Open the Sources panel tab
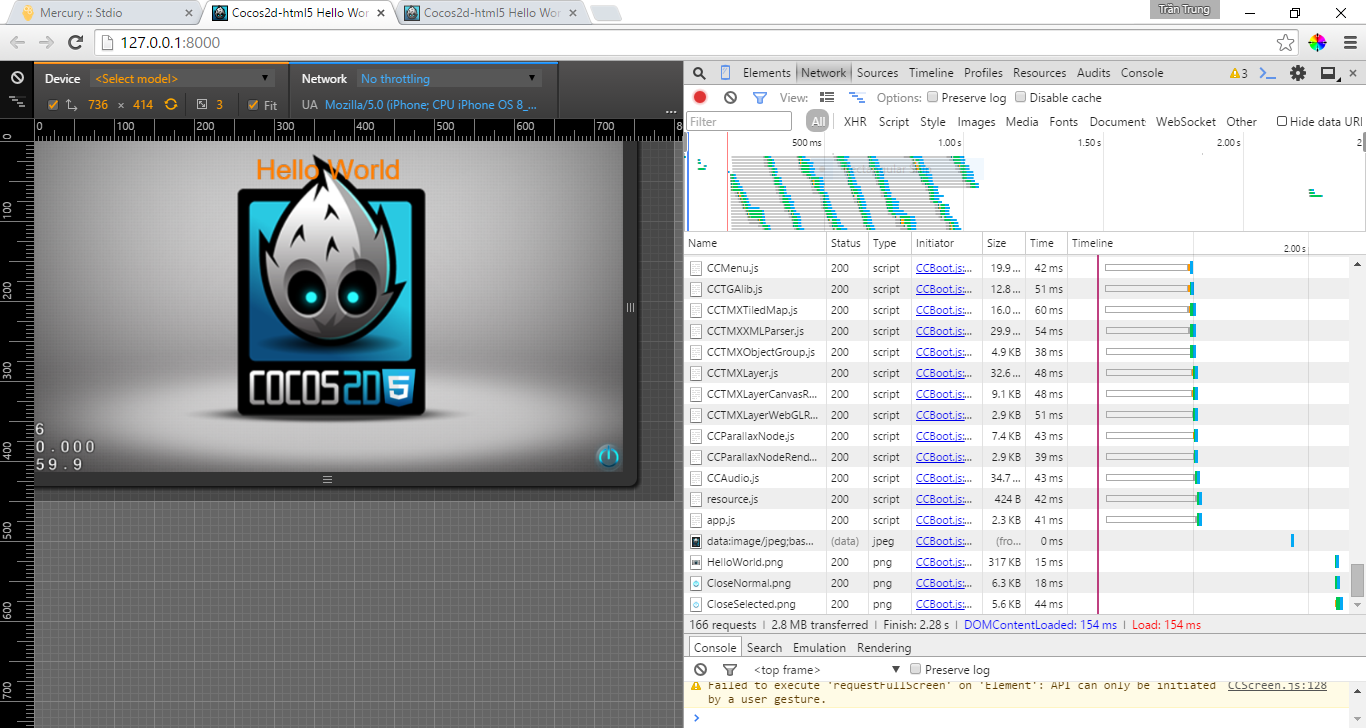This screenshot has height=728, width=1366. [x=877, y=73]
